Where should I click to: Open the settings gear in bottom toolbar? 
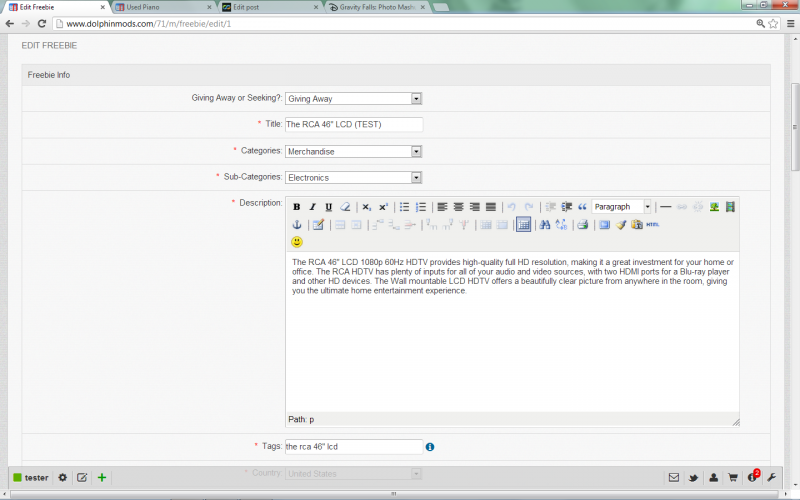coord(63,478)
